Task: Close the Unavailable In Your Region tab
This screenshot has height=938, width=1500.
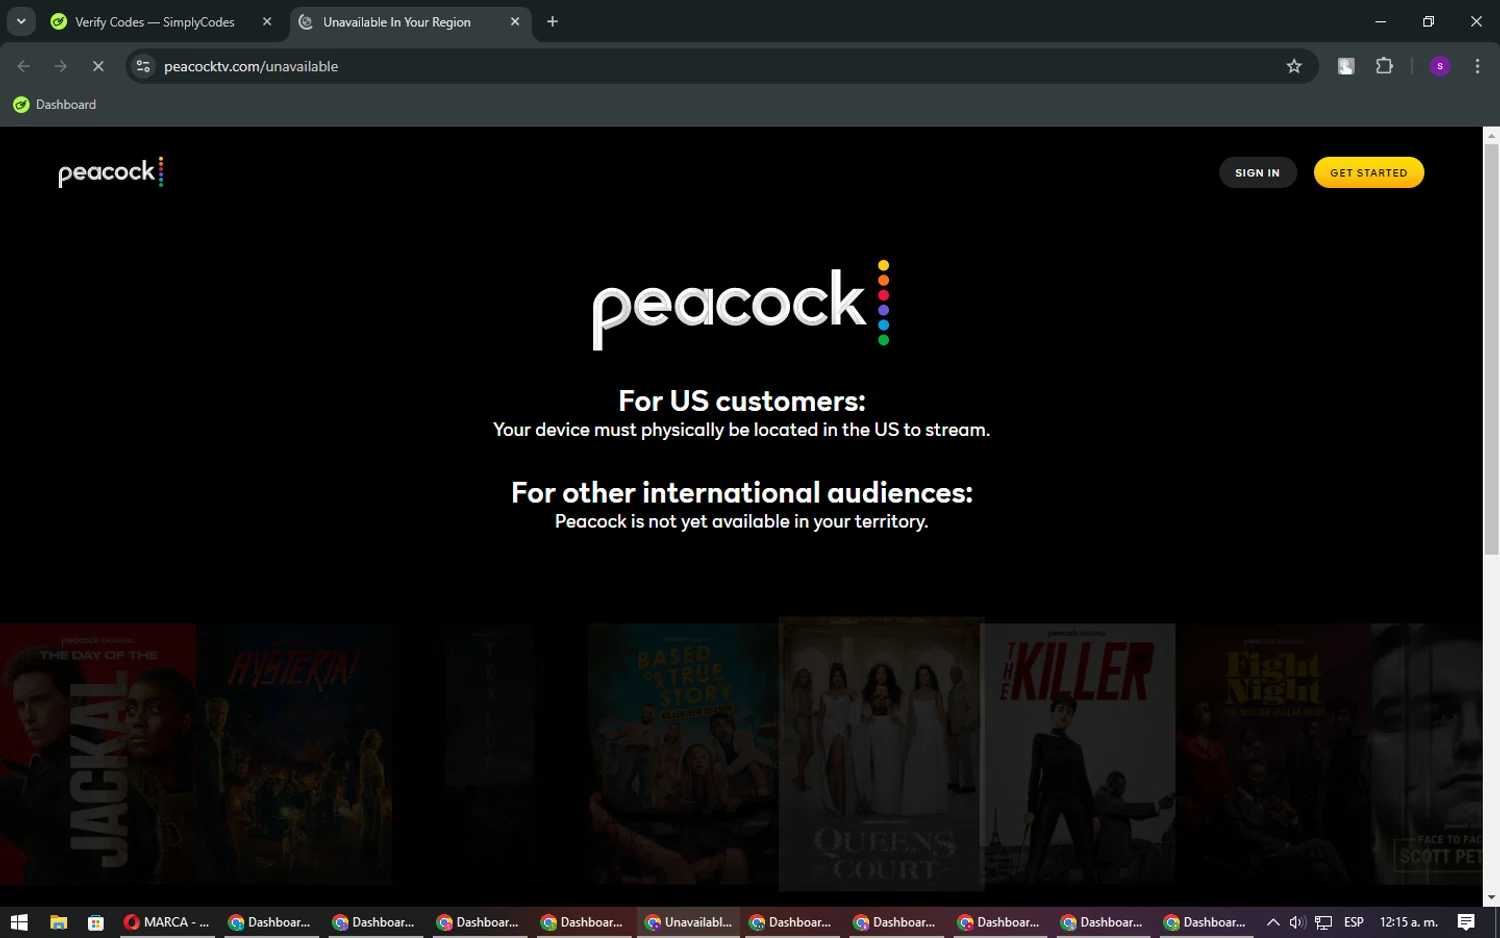Action: [x=515, y=22]
